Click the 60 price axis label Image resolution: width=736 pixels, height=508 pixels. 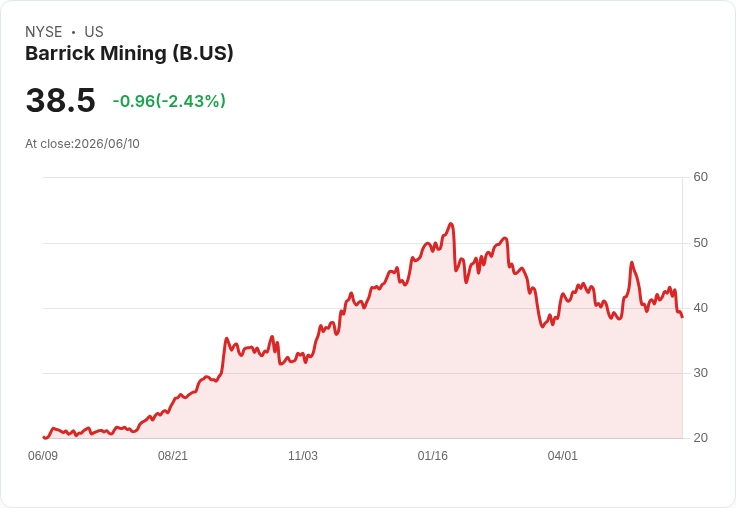[x=700, y=177]
